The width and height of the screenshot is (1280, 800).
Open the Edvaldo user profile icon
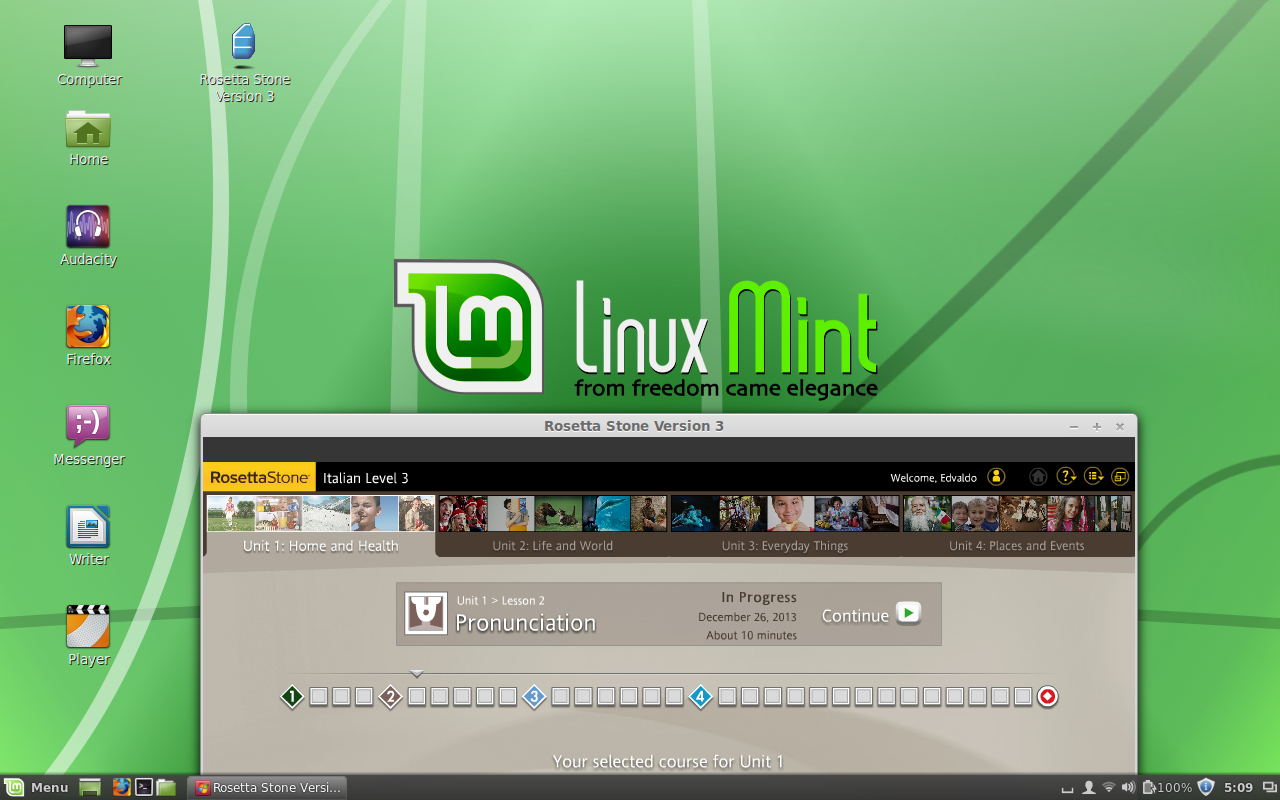point(996,477)
